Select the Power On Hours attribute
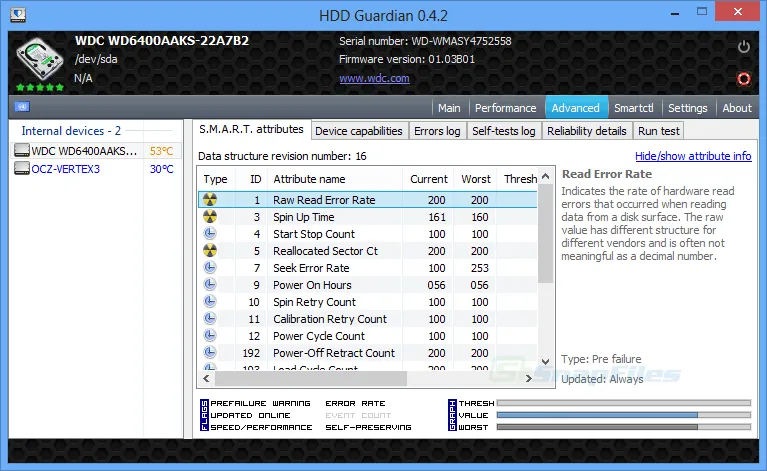Screen dimensions: 767x471 pos(368,285)
